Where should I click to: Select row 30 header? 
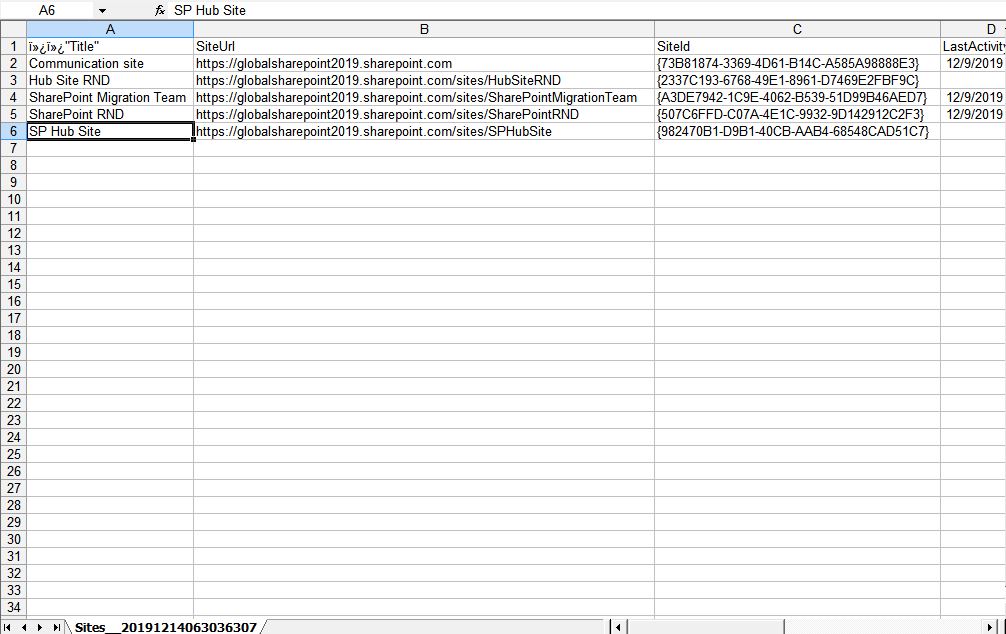click(x=13, y=539)
